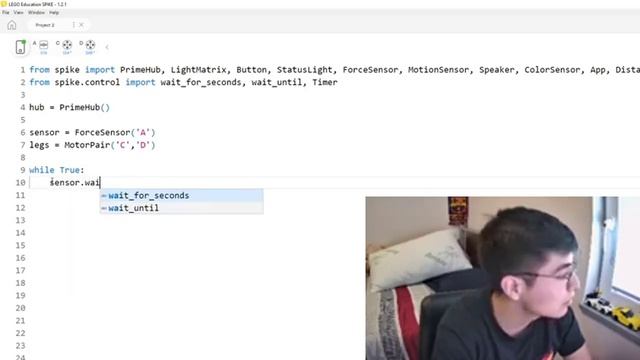Click 'PrimeHub' in the first import line
The height and width of the screenshot is (360, 640).
[x=140, y=70]
